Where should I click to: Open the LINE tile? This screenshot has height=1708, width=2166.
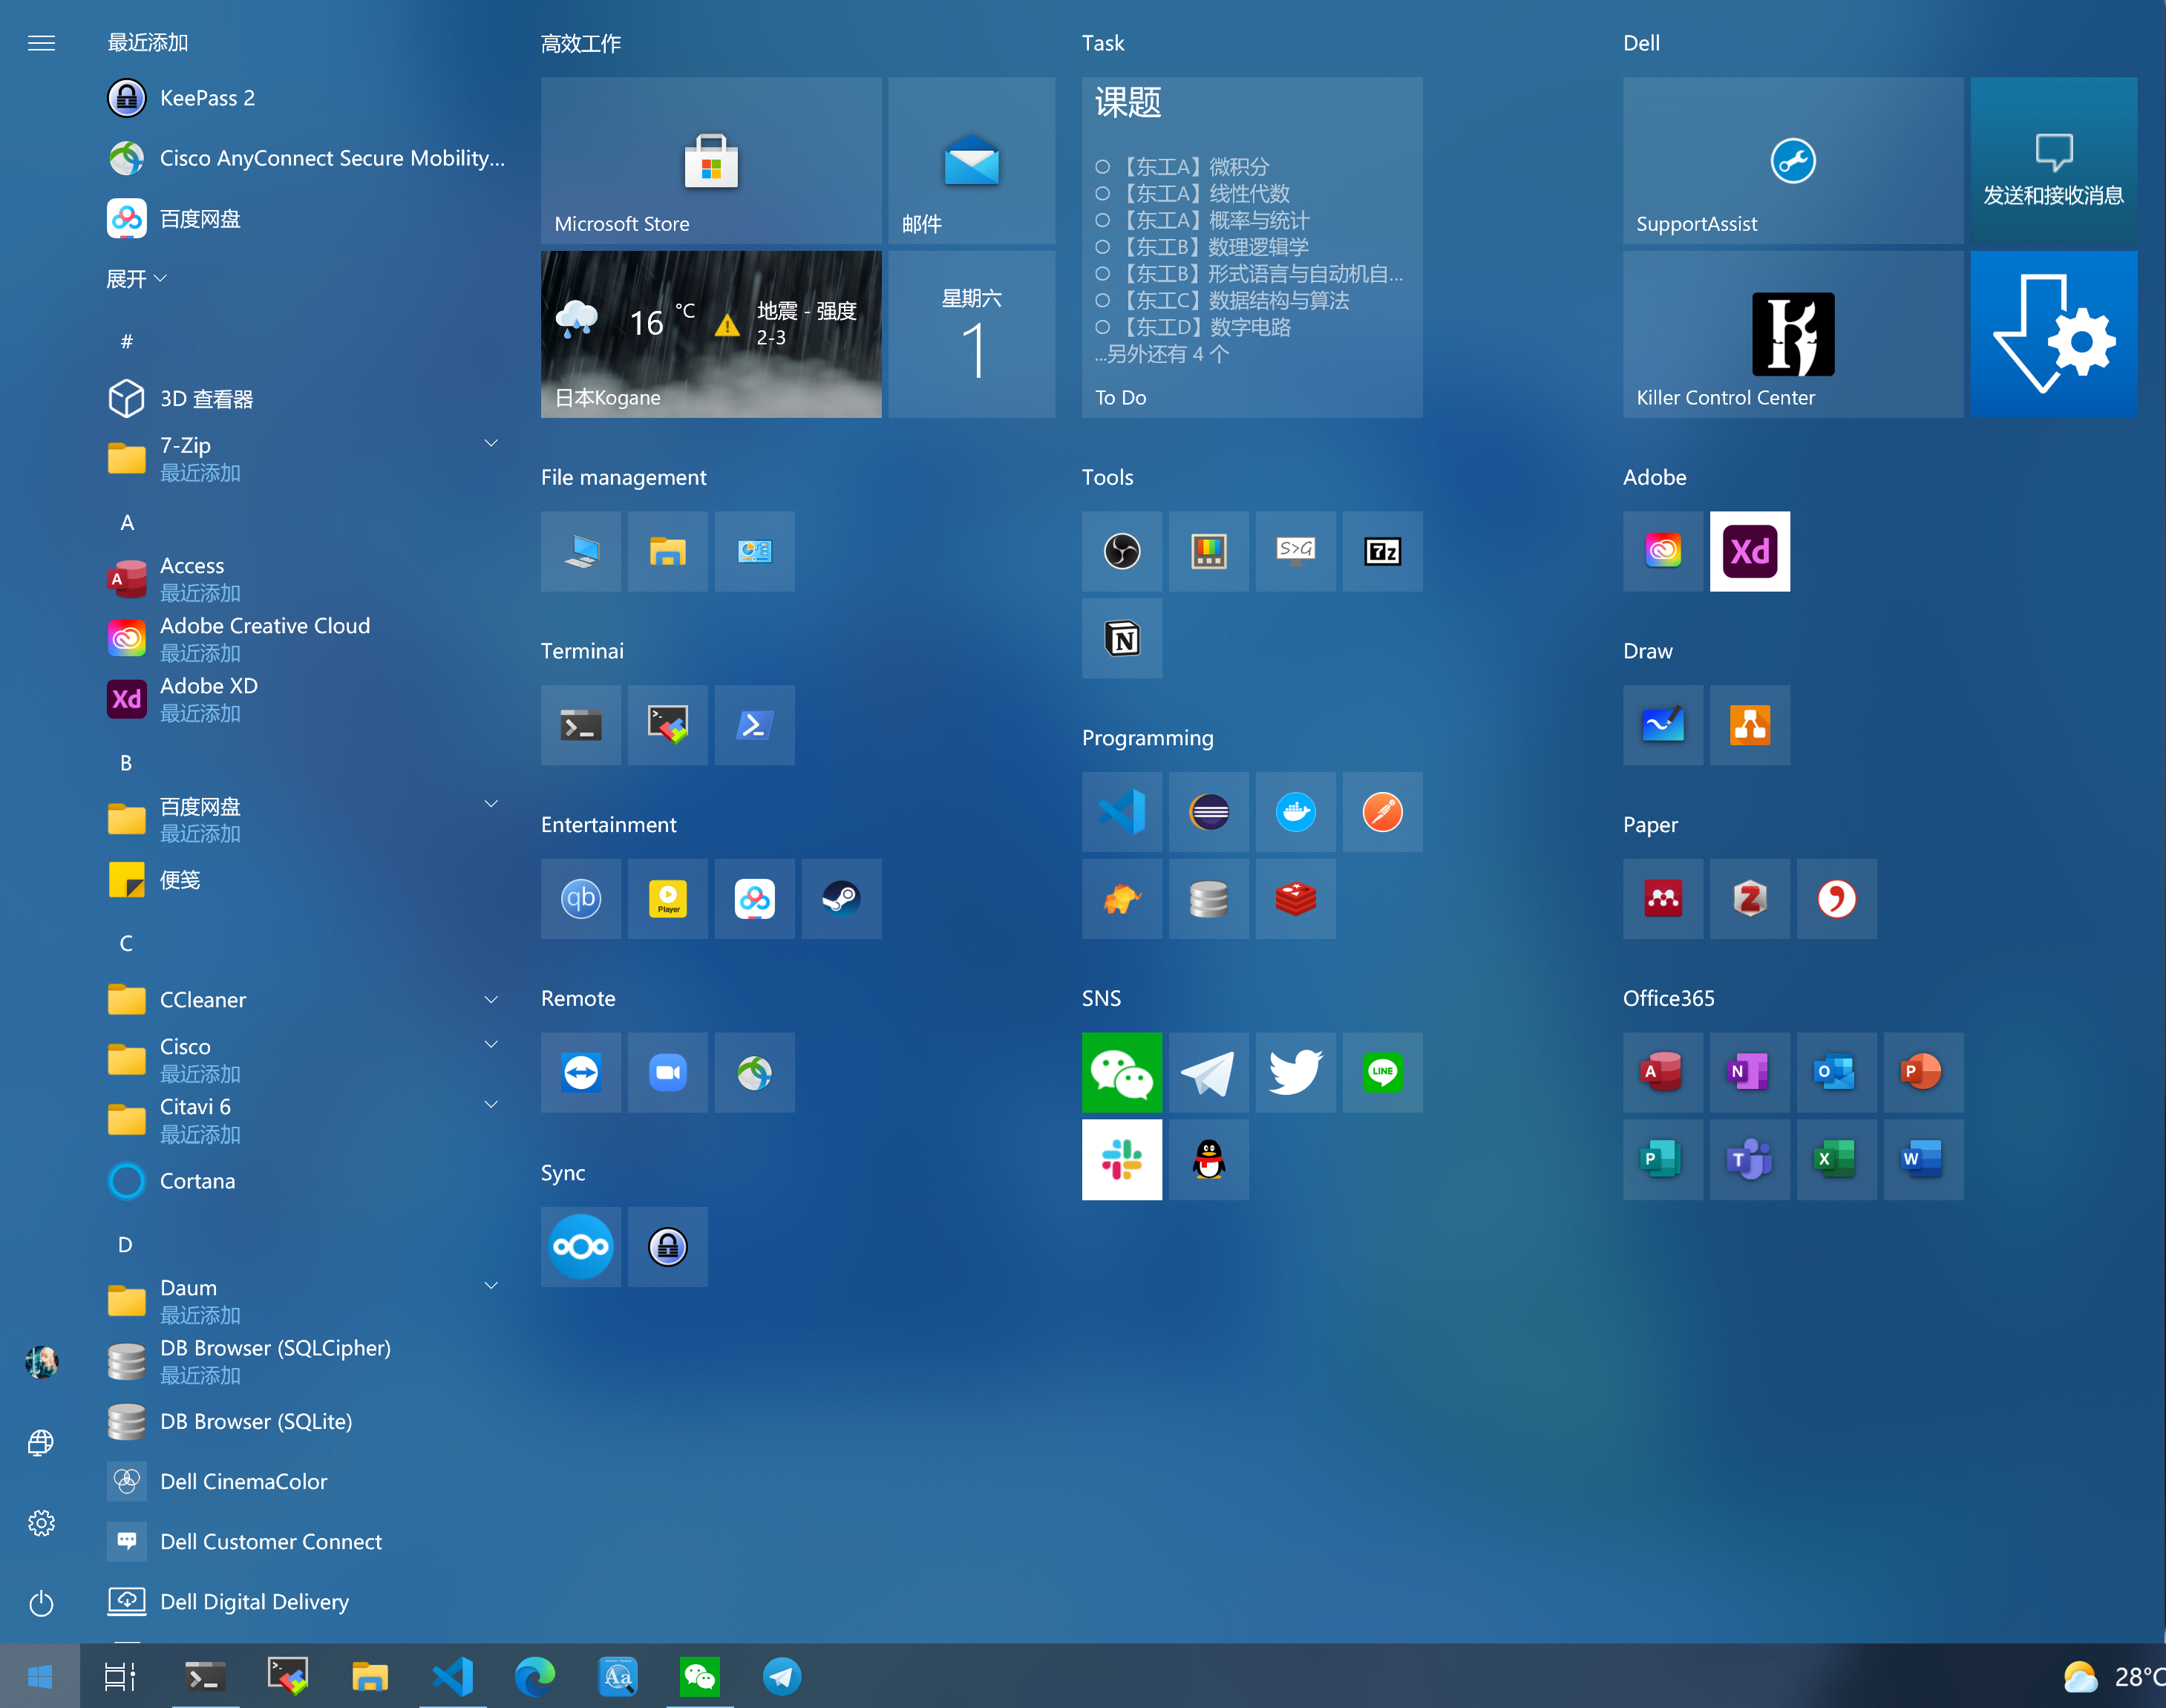[1382, 1073]
